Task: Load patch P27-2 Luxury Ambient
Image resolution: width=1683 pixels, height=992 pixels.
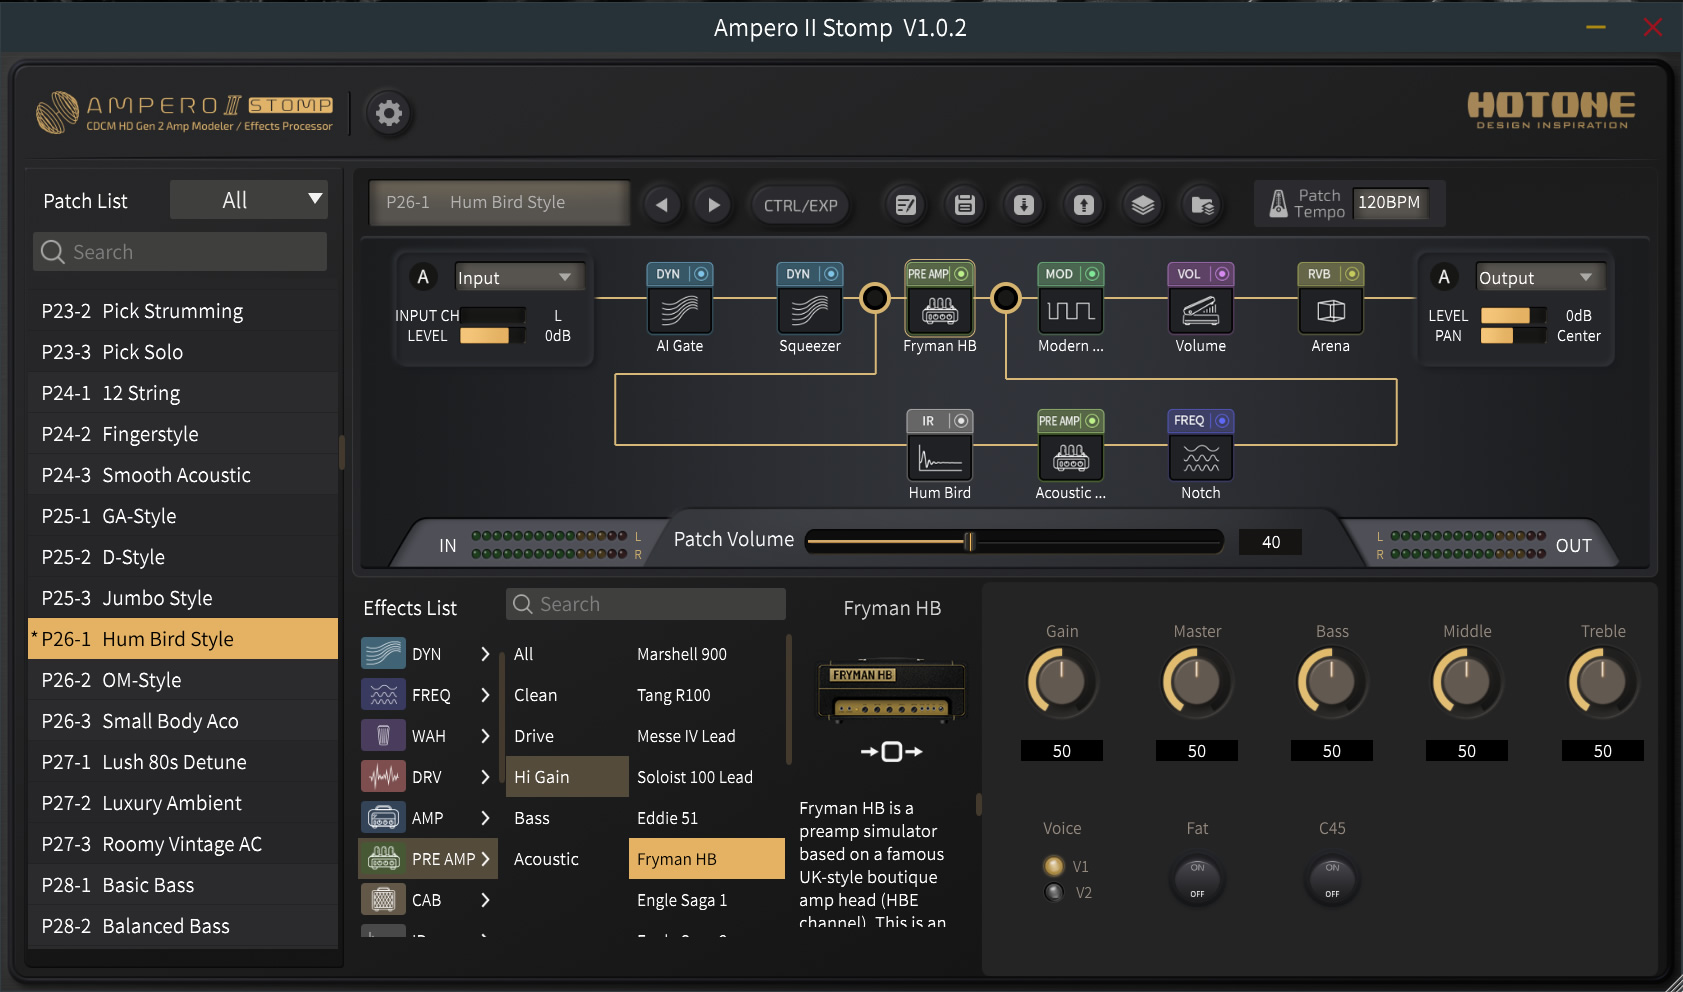Action: [183, 803]
